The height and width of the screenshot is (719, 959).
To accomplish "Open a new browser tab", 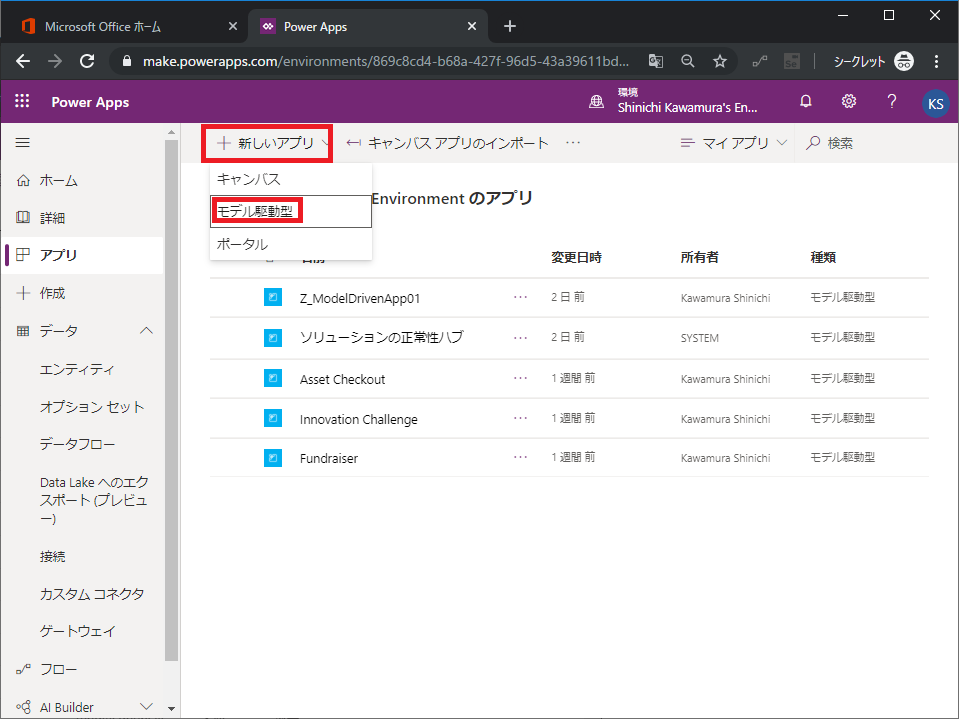I will tap(509, 26).
